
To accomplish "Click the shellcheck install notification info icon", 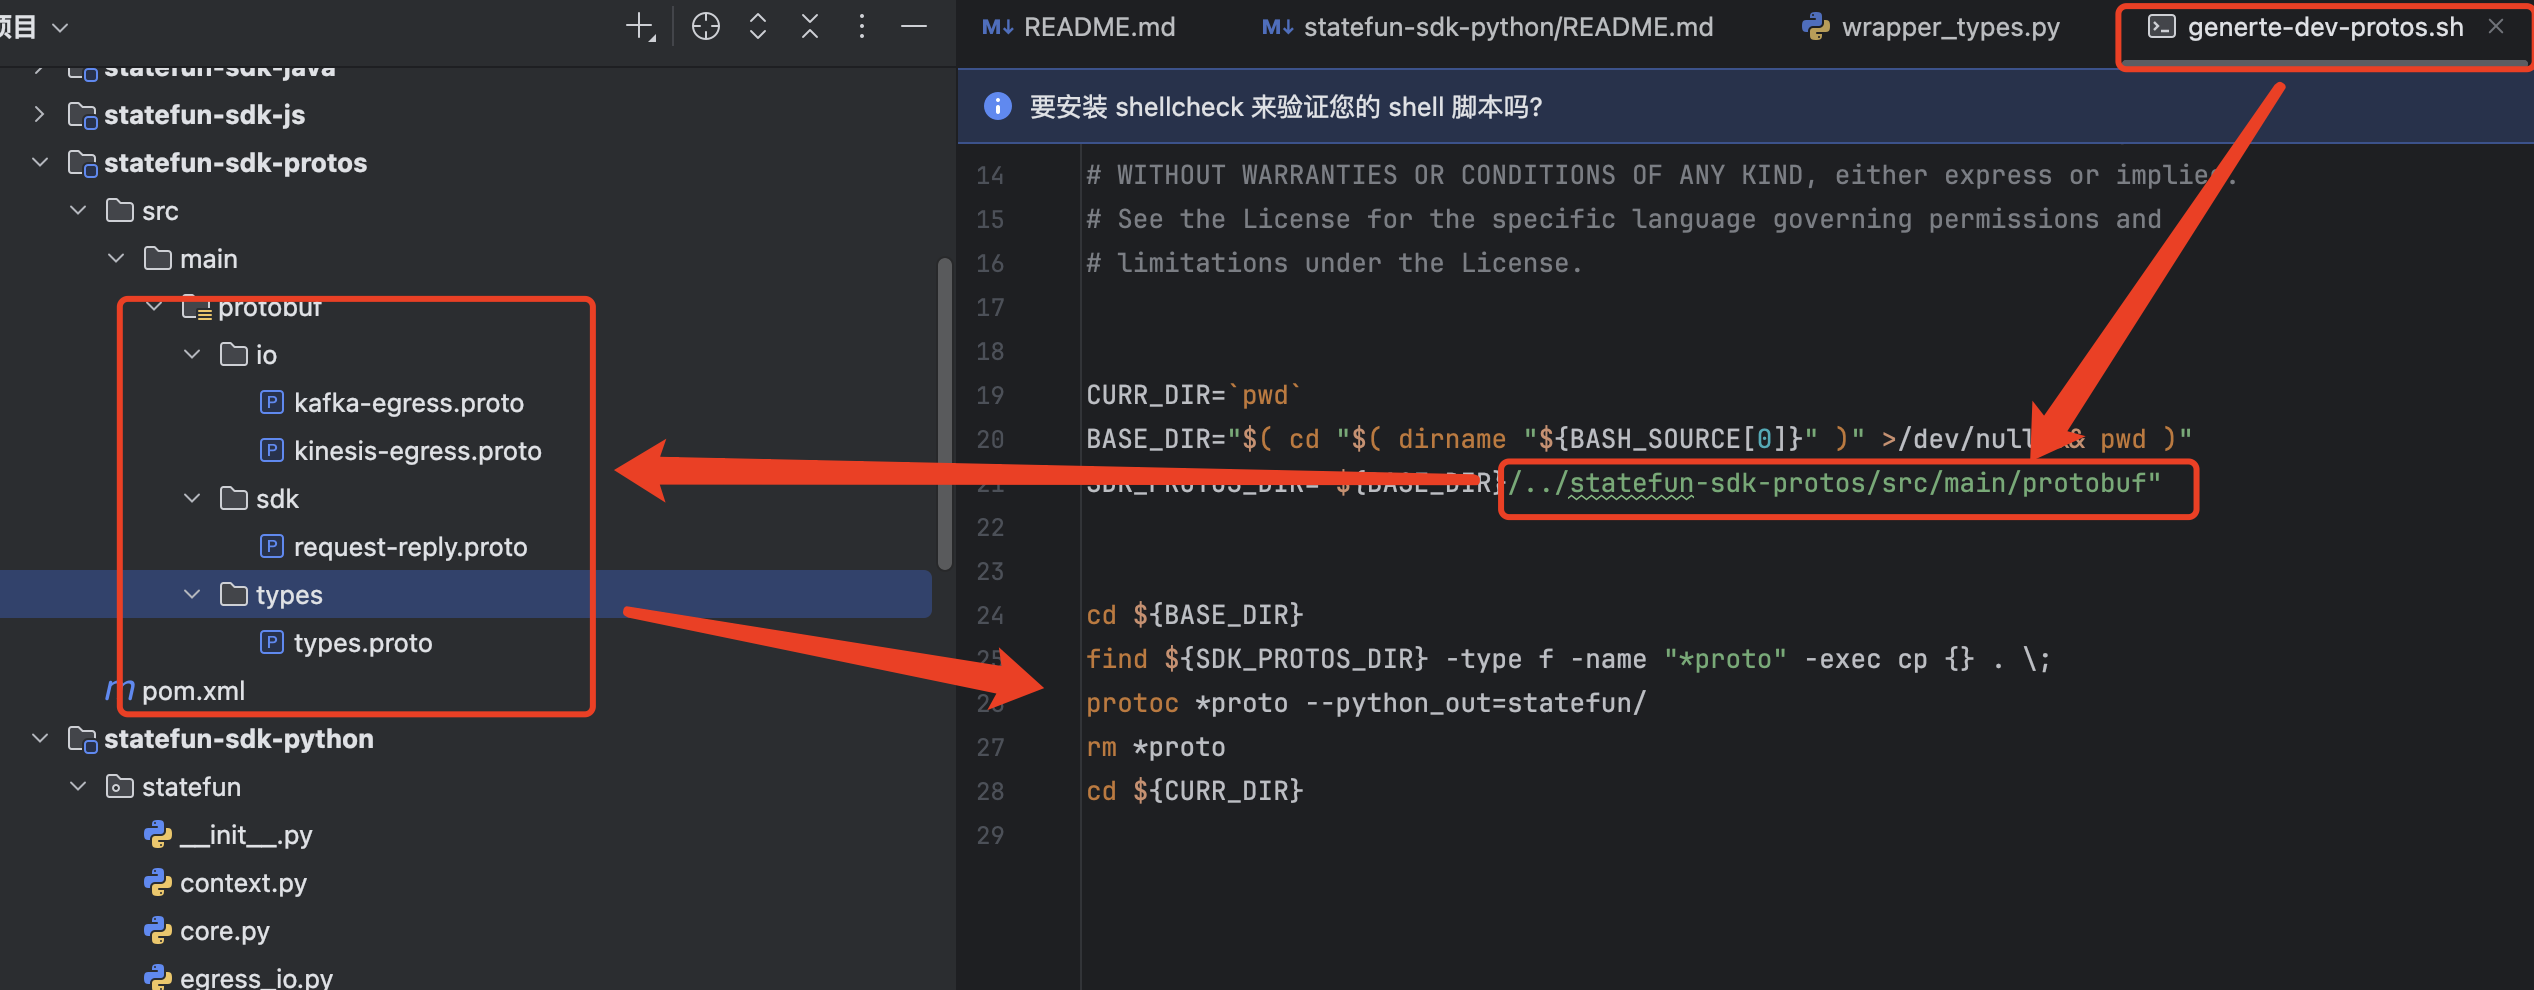I will pos(998,106).
